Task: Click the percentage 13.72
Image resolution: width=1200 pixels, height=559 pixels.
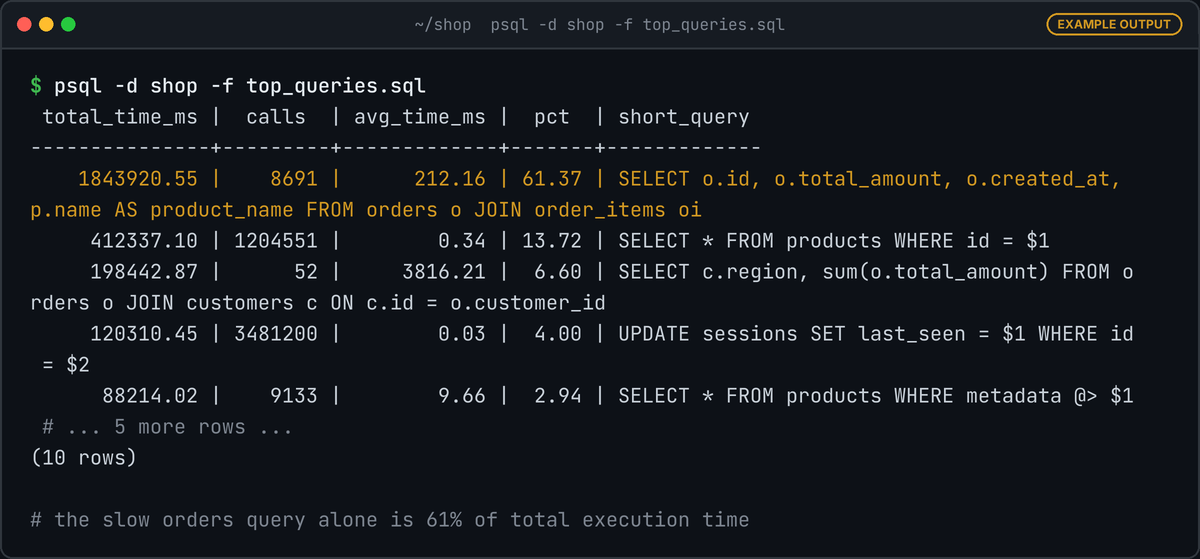Action: click(x=552, y=241)
